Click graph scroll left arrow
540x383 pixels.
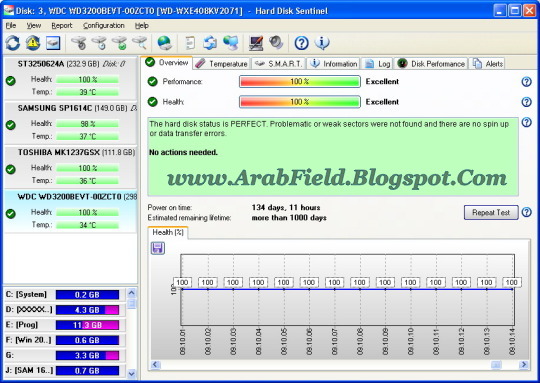tap(155, 364)
